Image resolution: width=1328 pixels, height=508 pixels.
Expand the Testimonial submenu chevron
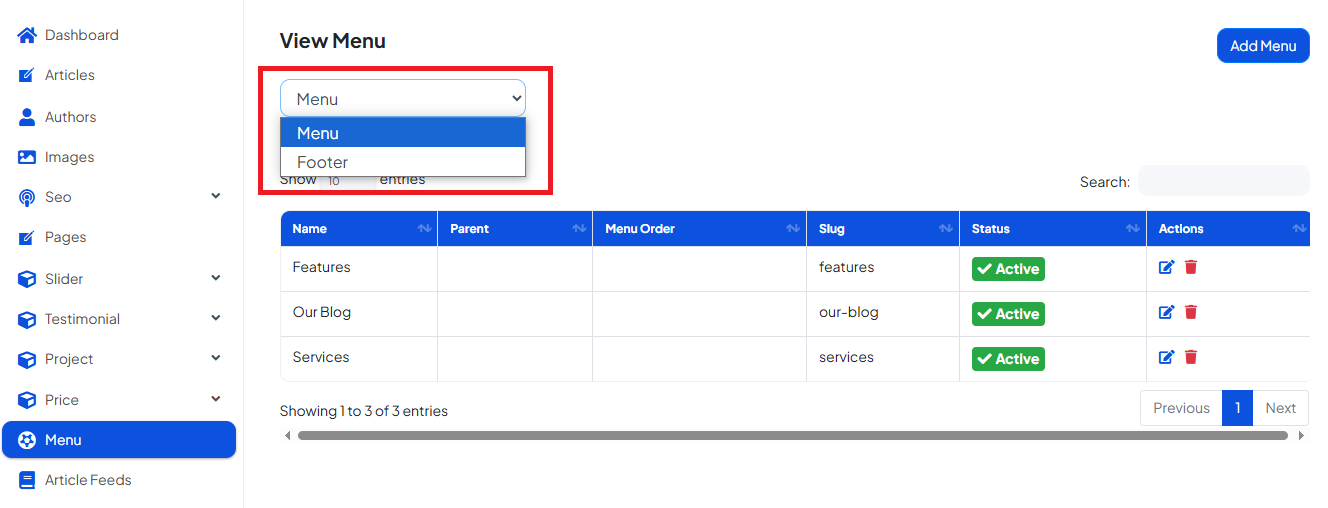pos(216,318)
